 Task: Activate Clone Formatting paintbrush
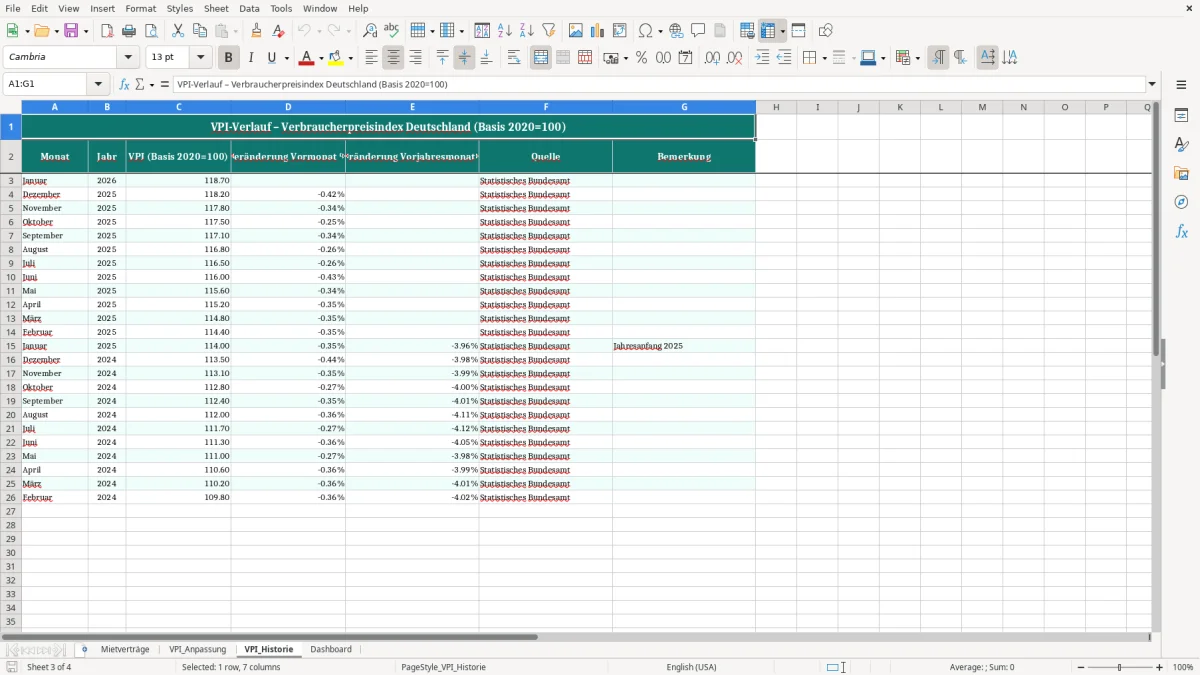click(257, 31)
